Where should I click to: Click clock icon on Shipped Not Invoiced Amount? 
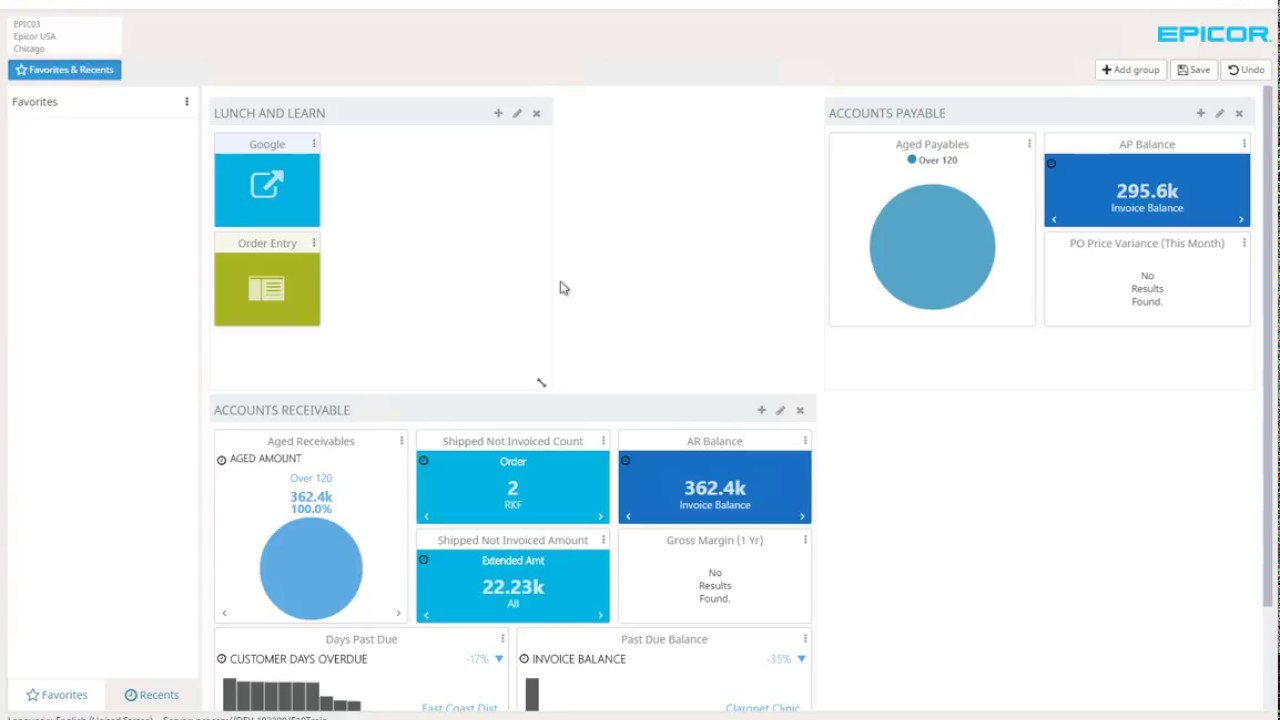423,560
